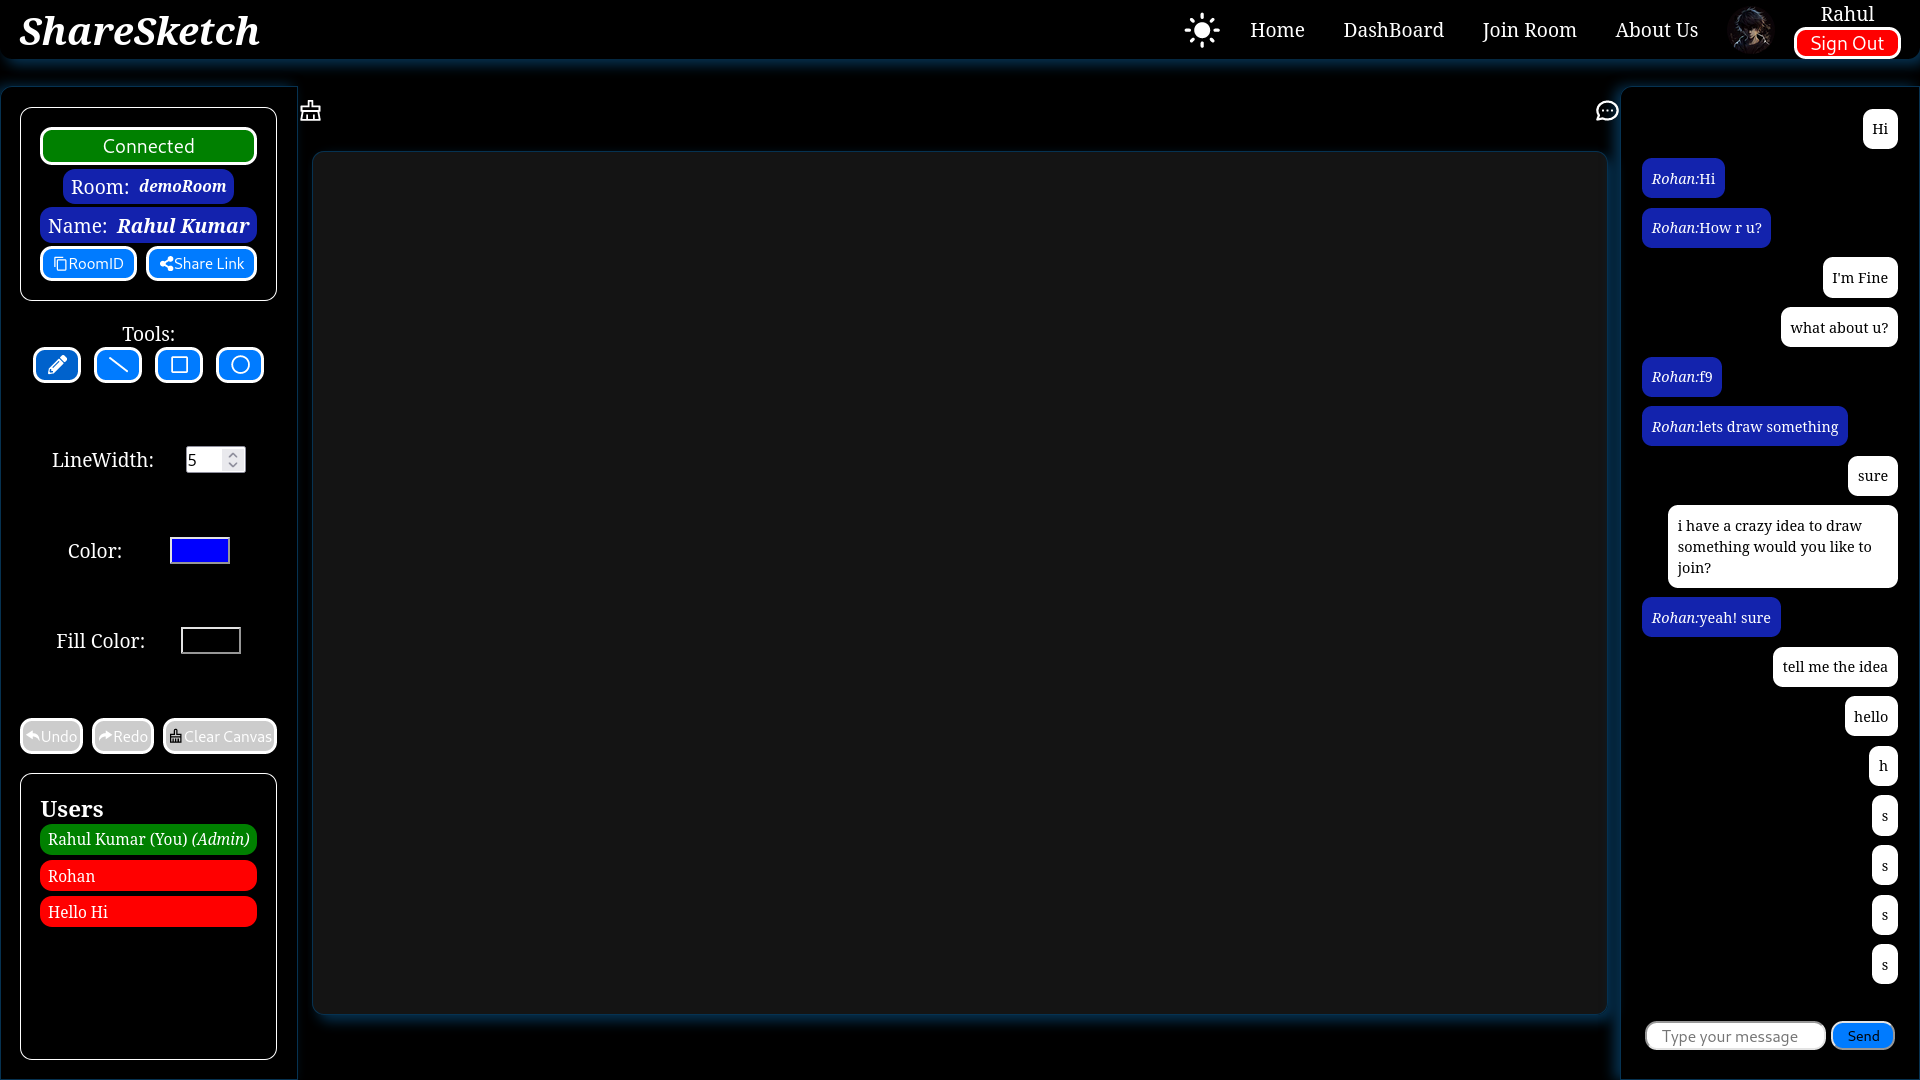
Task: Click the Sign Out button
Action: click(x=1846, y=44)
